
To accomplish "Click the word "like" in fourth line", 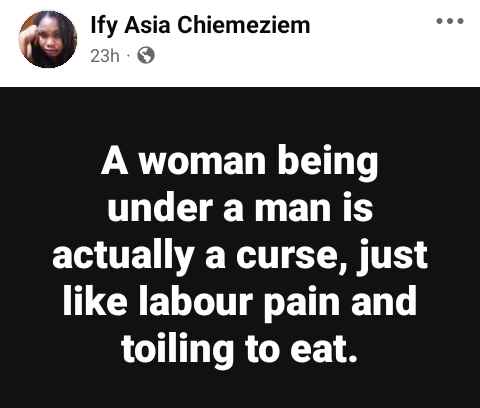I will (x=95, y=300).
